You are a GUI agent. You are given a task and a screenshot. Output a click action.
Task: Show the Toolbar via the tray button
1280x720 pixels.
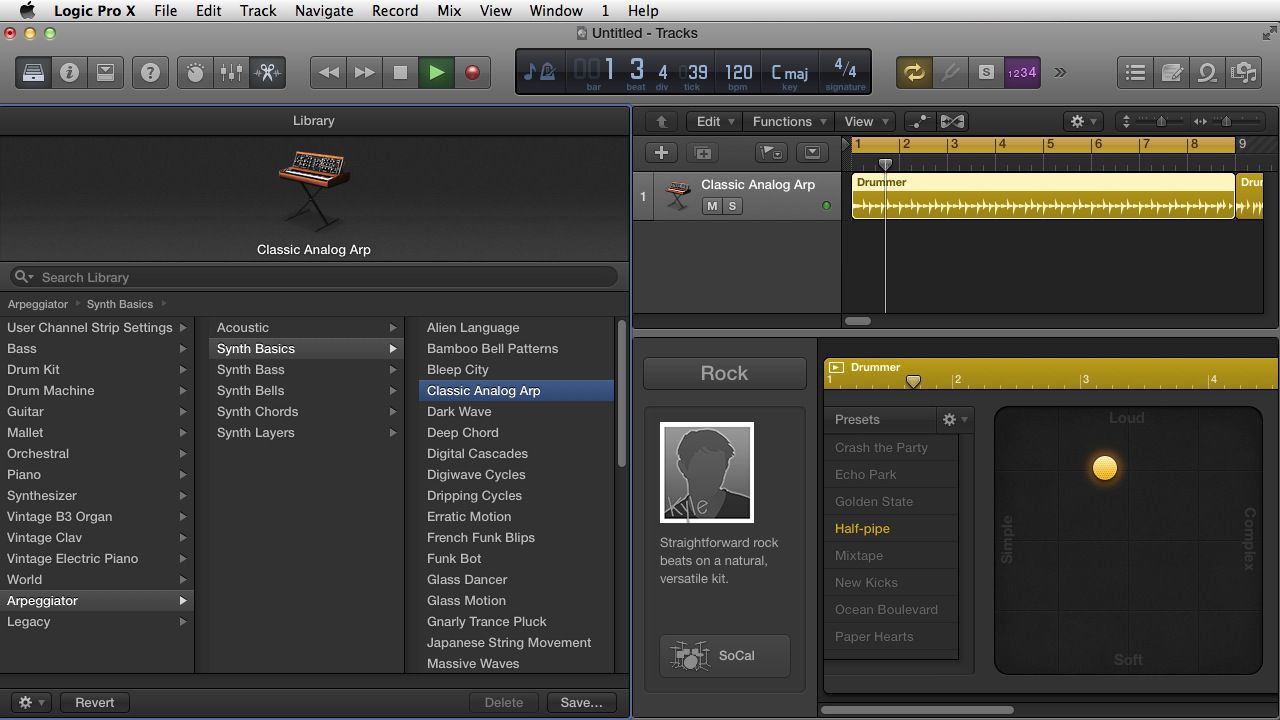pos(105,72)
